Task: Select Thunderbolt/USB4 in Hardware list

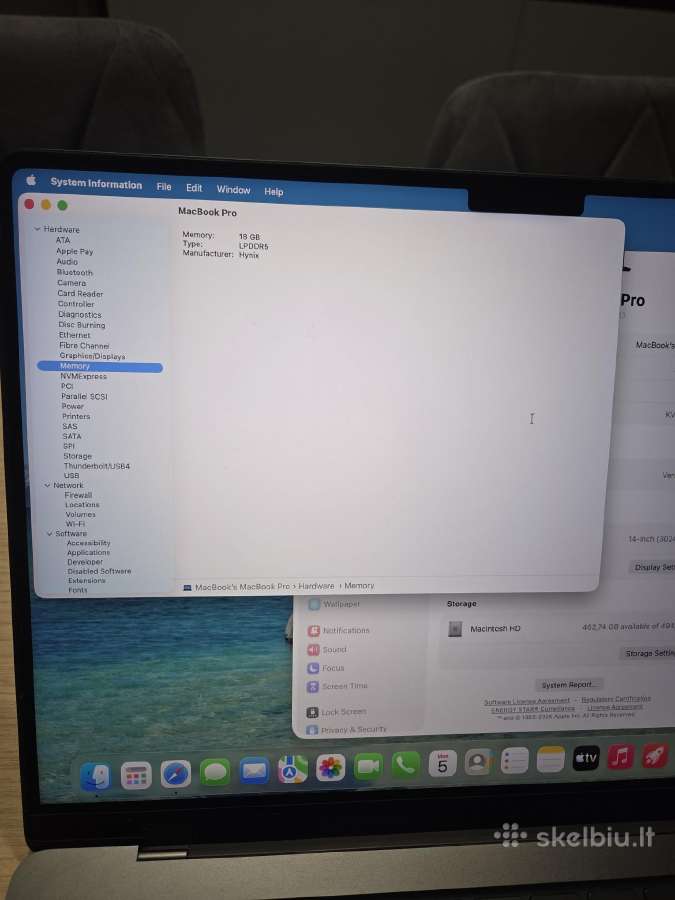Action: coord(97,466)
